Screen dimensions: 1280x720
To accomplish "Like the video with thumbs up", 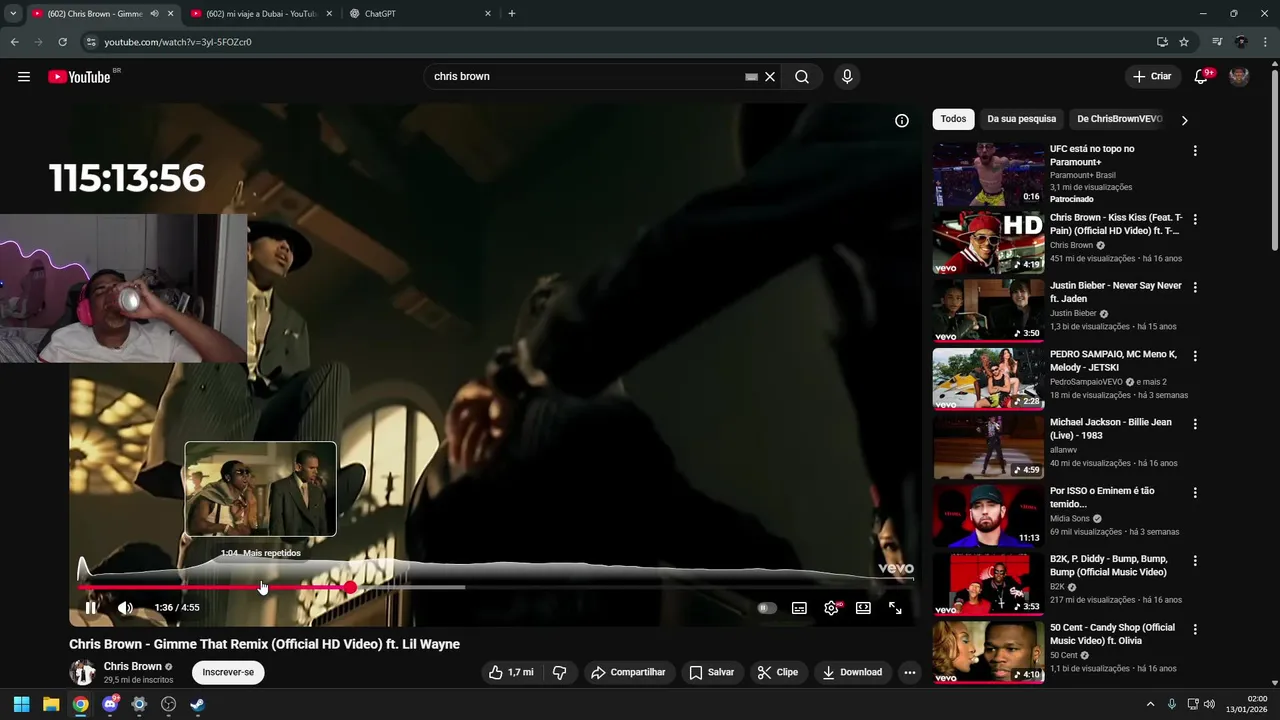I will click(511, 672).
